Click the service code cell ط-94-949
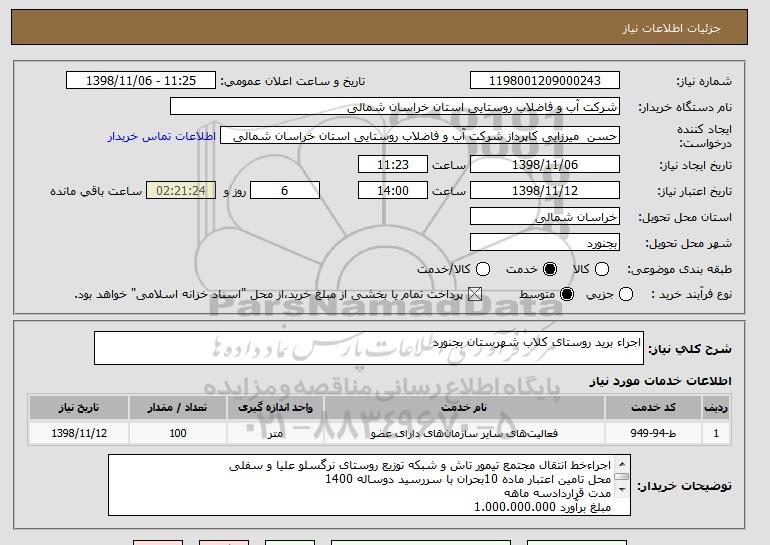This screenshot has height=545, width=770. (x=653, y=433)
